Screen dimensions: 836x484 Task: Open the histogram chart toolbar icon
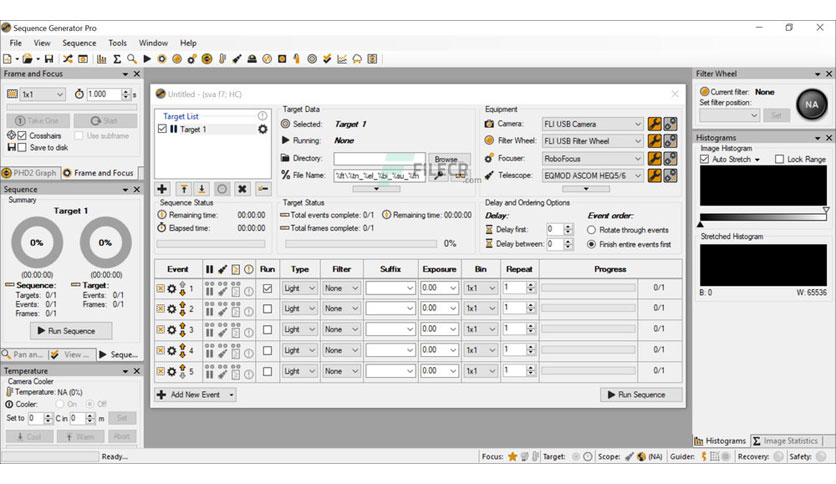101,59
